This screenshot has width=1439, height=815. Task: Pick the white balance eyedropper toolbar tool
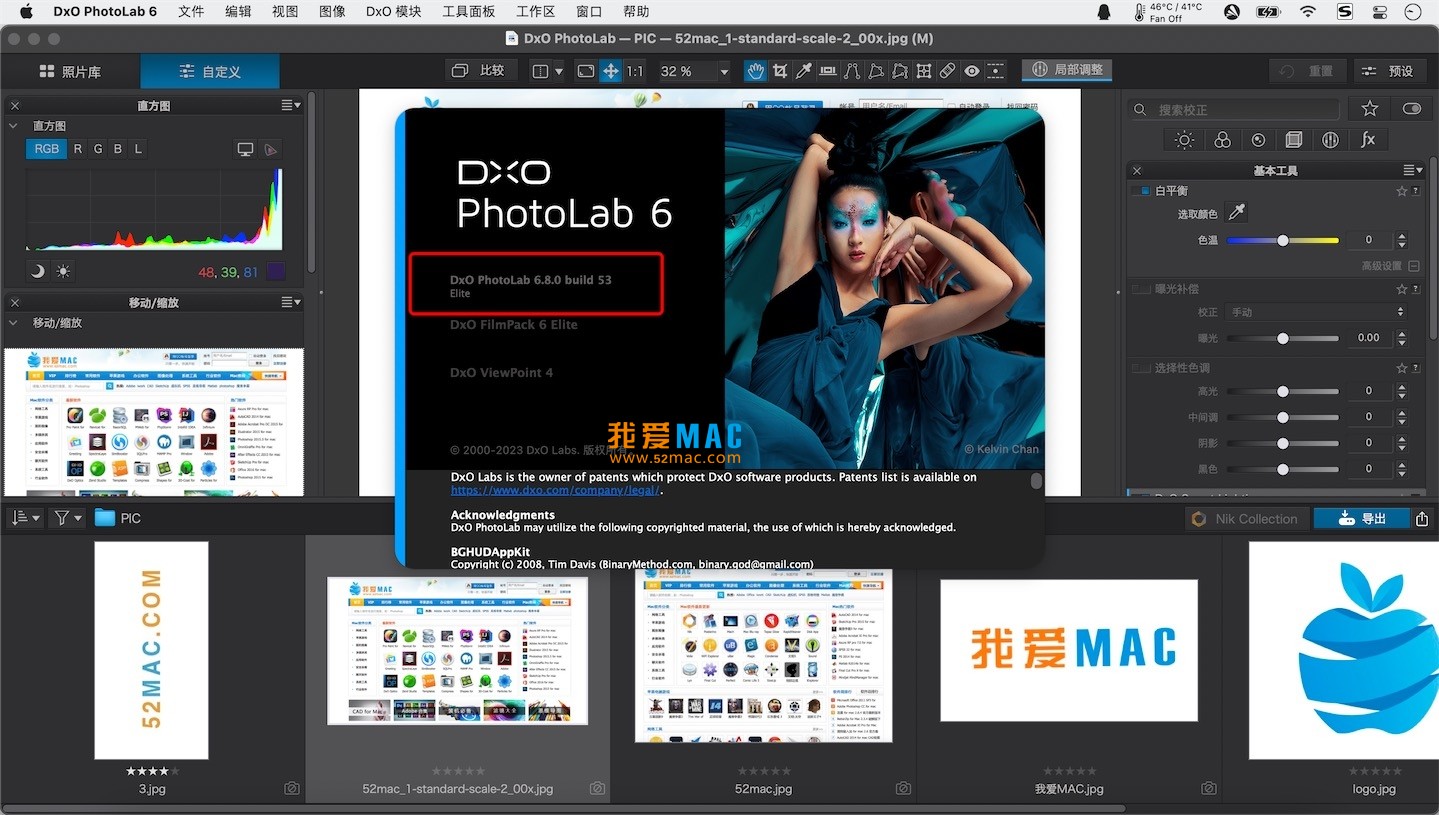coord(804,71)
